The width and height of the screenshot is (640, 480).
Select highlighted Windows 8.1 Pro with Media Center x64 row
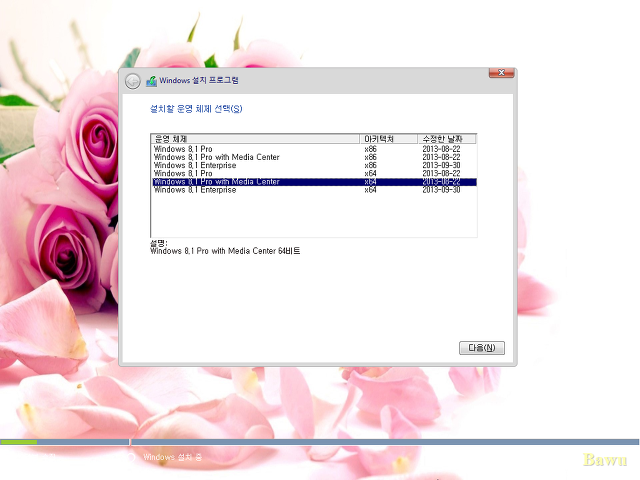pyautogui.click(x=314, y=182)
